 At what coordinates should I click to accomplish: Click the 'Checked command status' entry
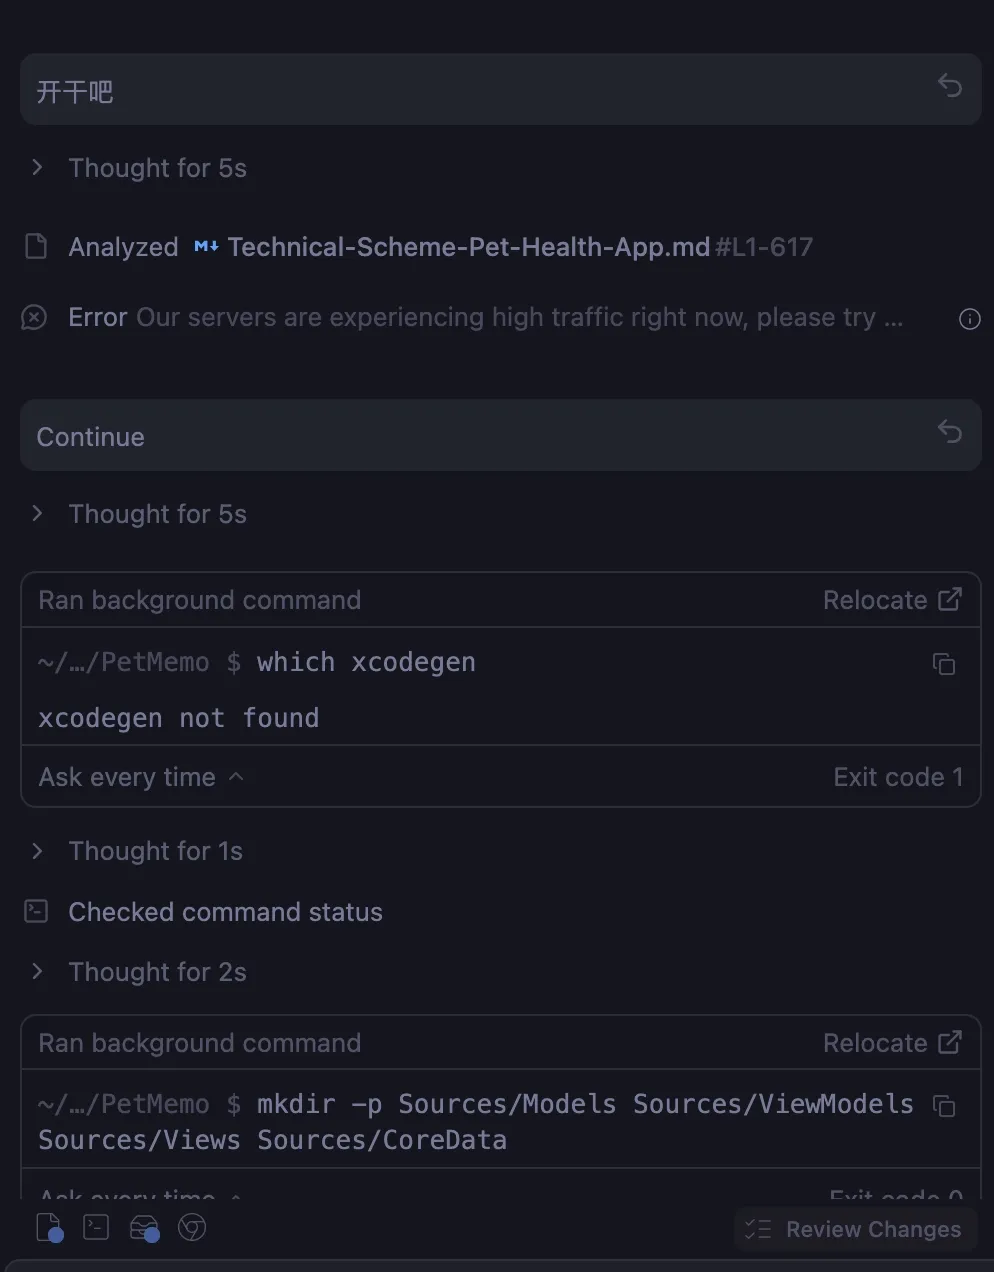coord(225,912)
